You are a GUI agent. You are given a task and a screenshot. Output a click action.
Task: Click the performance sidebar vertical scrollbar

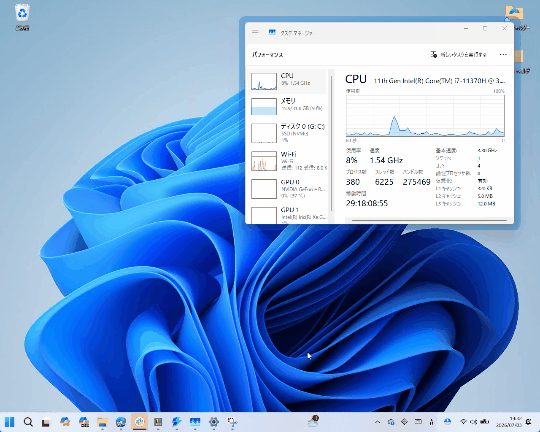331,145
